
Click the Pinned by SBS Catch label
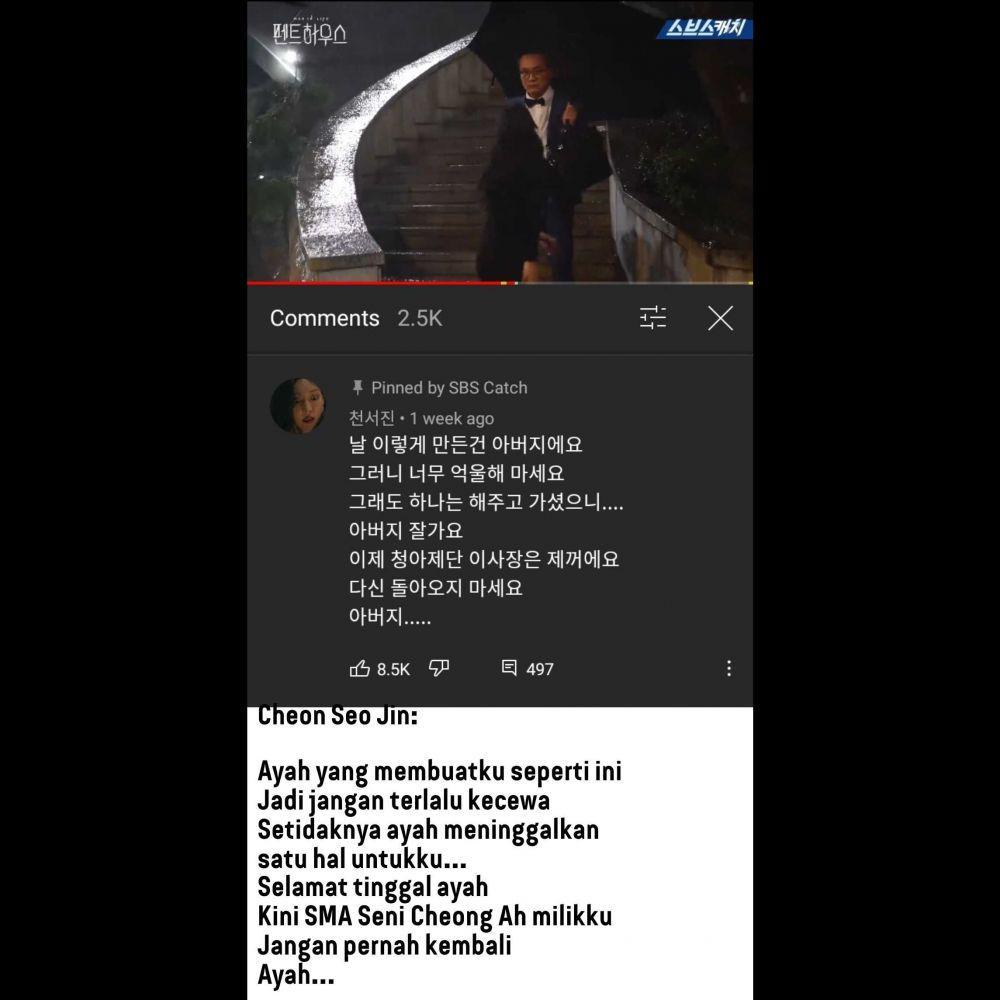[x=449, y=388]
